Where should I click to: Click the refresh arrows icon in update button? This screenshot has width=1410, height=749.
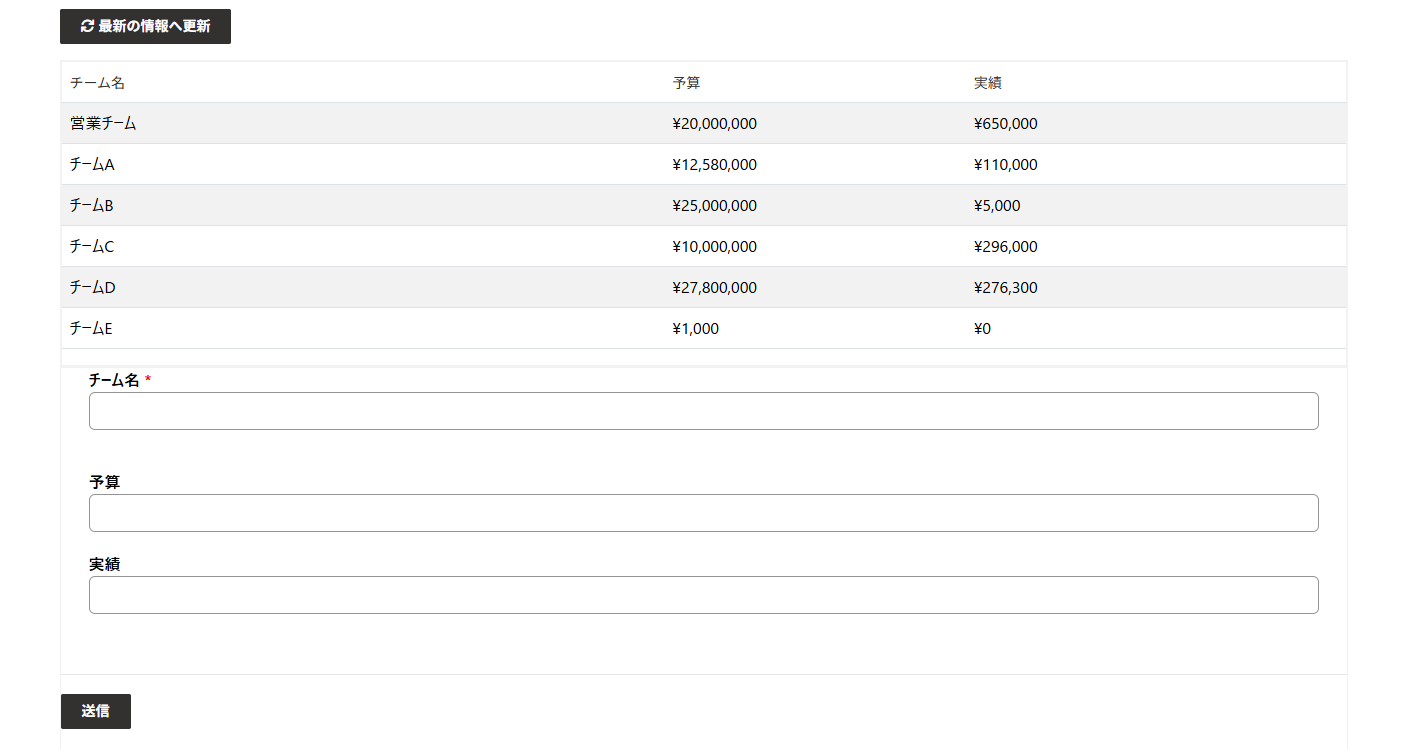[x=87, y=26]
